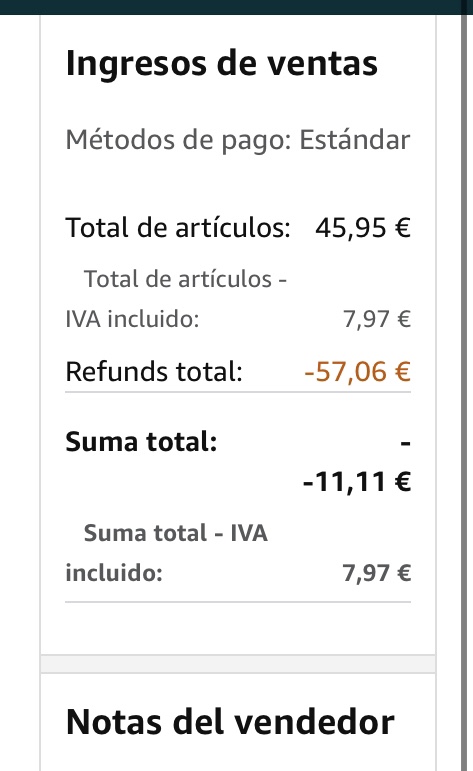Click the Suma total label
This screenshot has width=473, height=771.
[142, 442]
